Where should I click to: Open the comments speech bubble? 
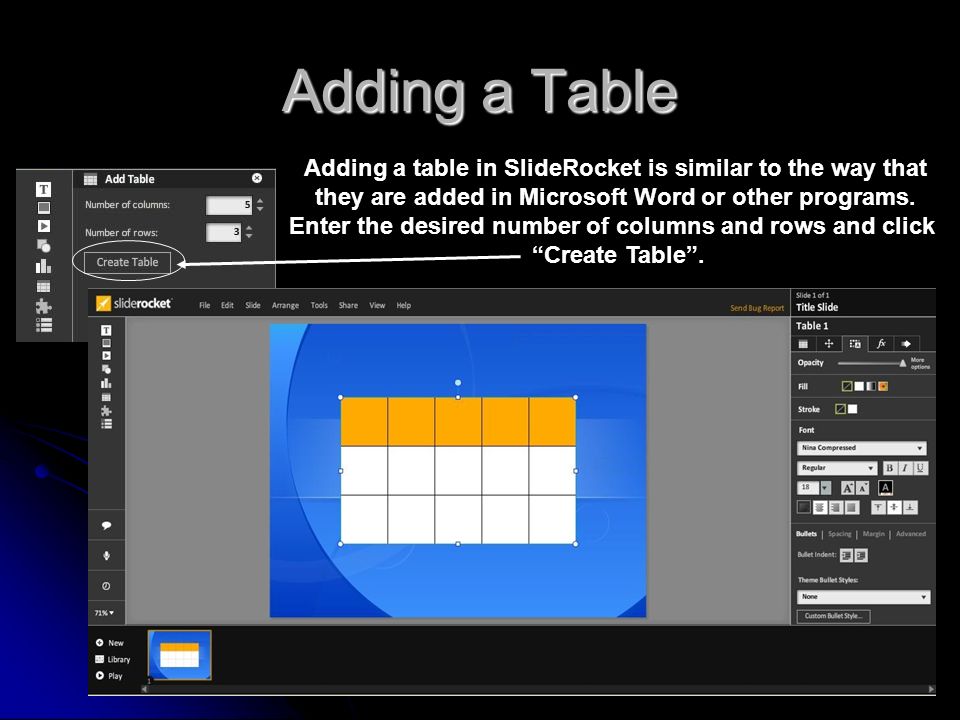coord(106,525)
